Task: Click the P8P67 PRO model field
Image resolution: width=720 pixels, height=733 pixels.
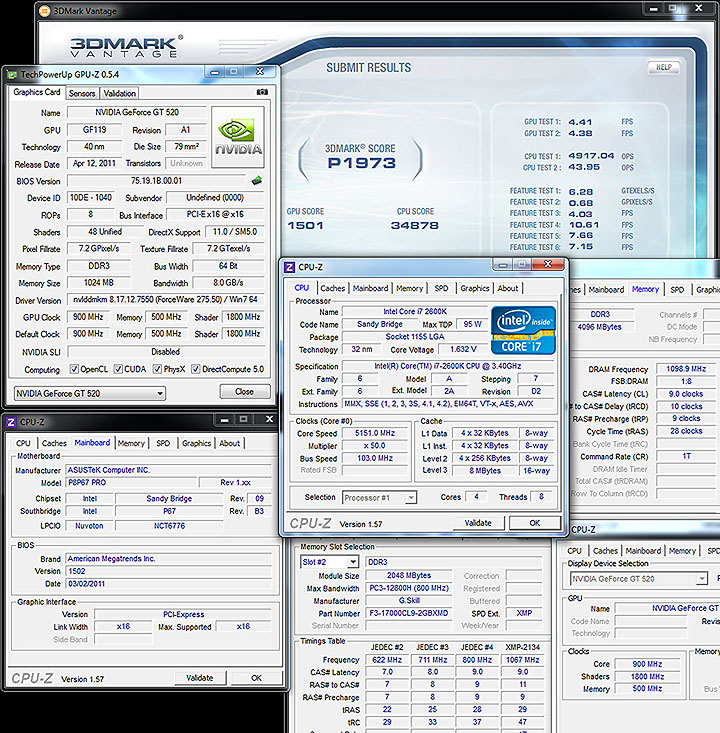Action: pyautogui.click(x=131, y=482)
